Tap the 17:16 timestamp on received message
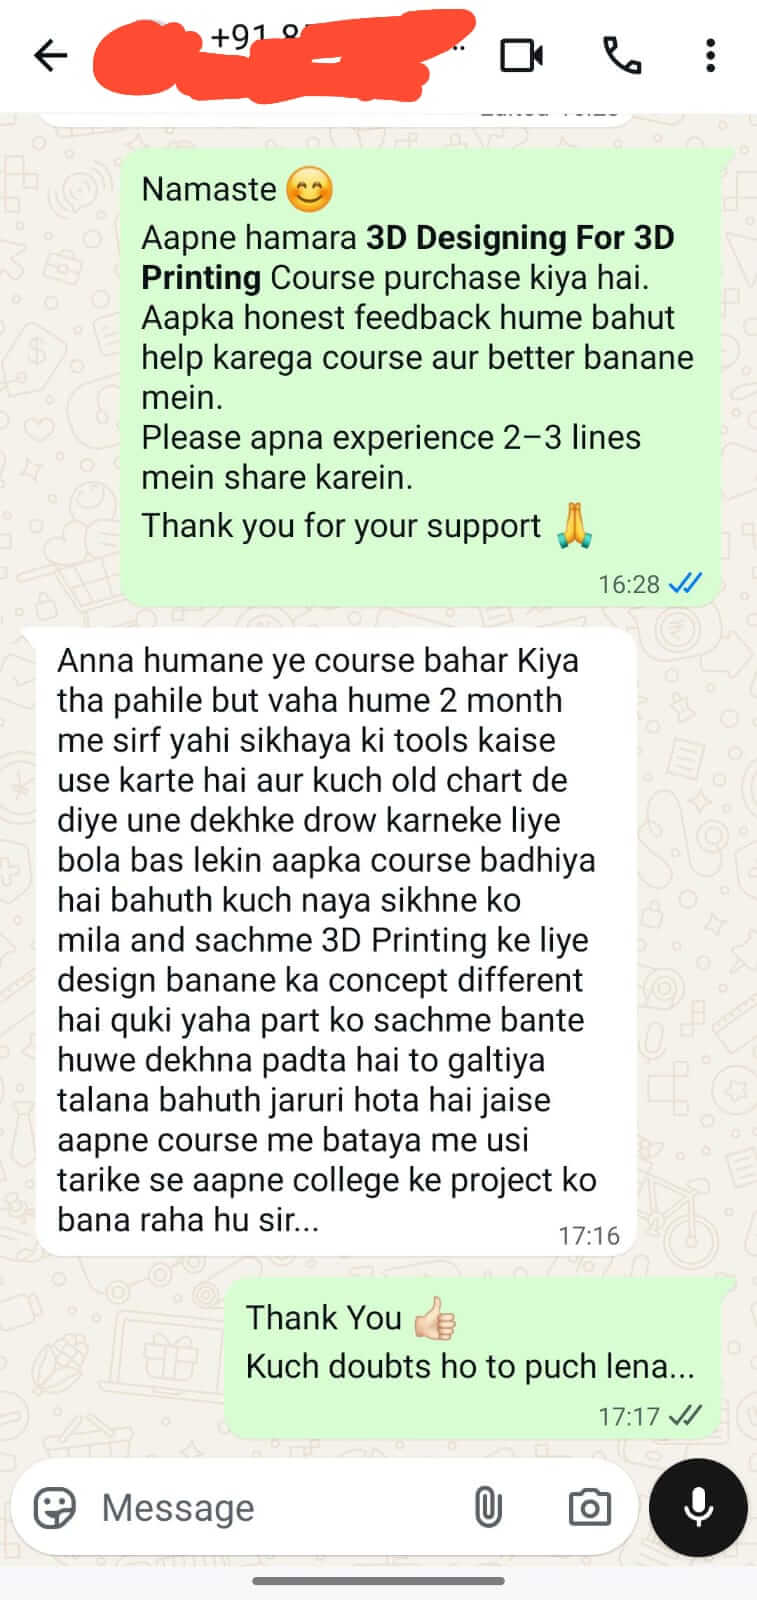The width and height of the screenshot is (757, 1600). [589, 1235]
